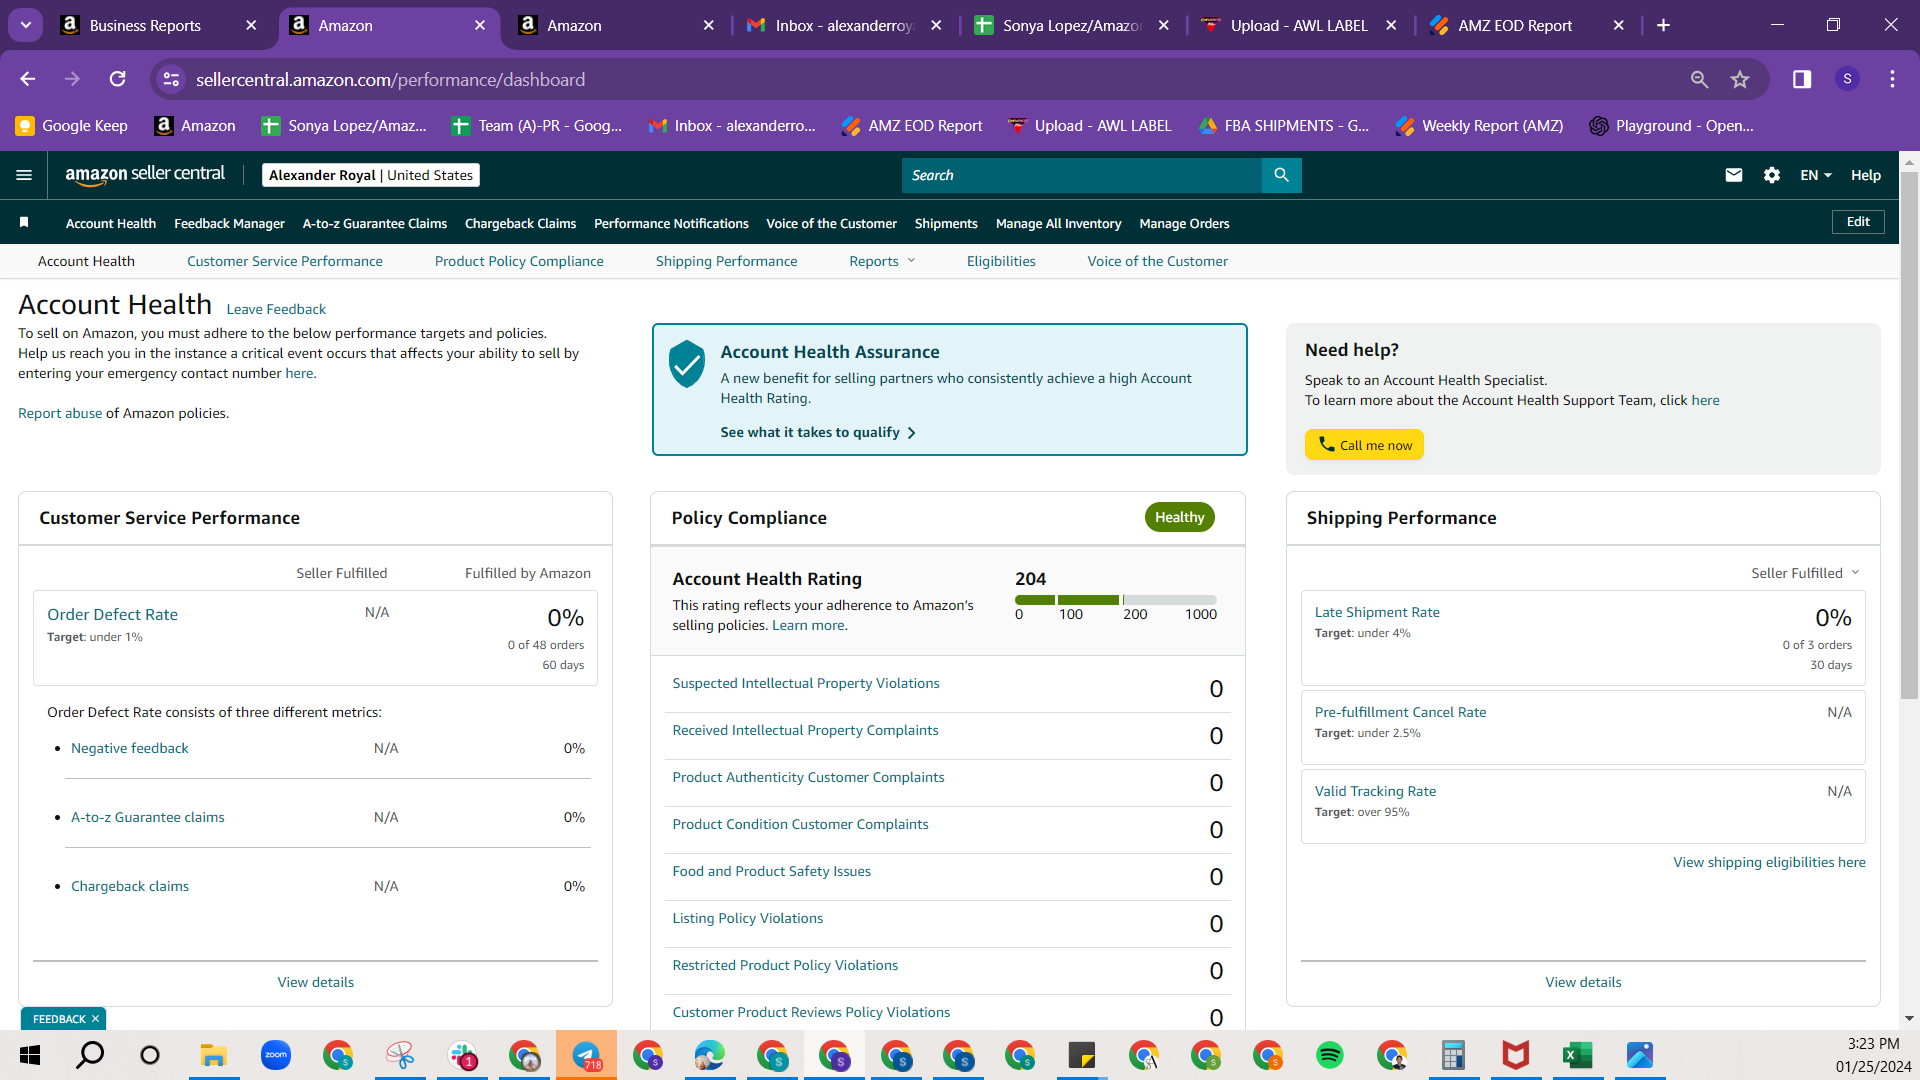
Task: Launch Zoom from the taskbar
Action: click(275, 1055)
